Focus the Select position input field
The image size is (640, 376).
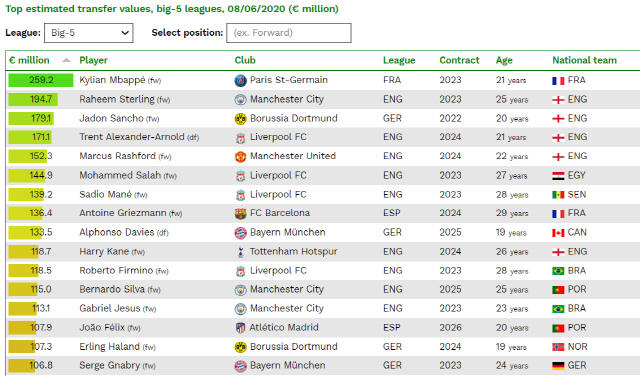[x=289, y=33]
